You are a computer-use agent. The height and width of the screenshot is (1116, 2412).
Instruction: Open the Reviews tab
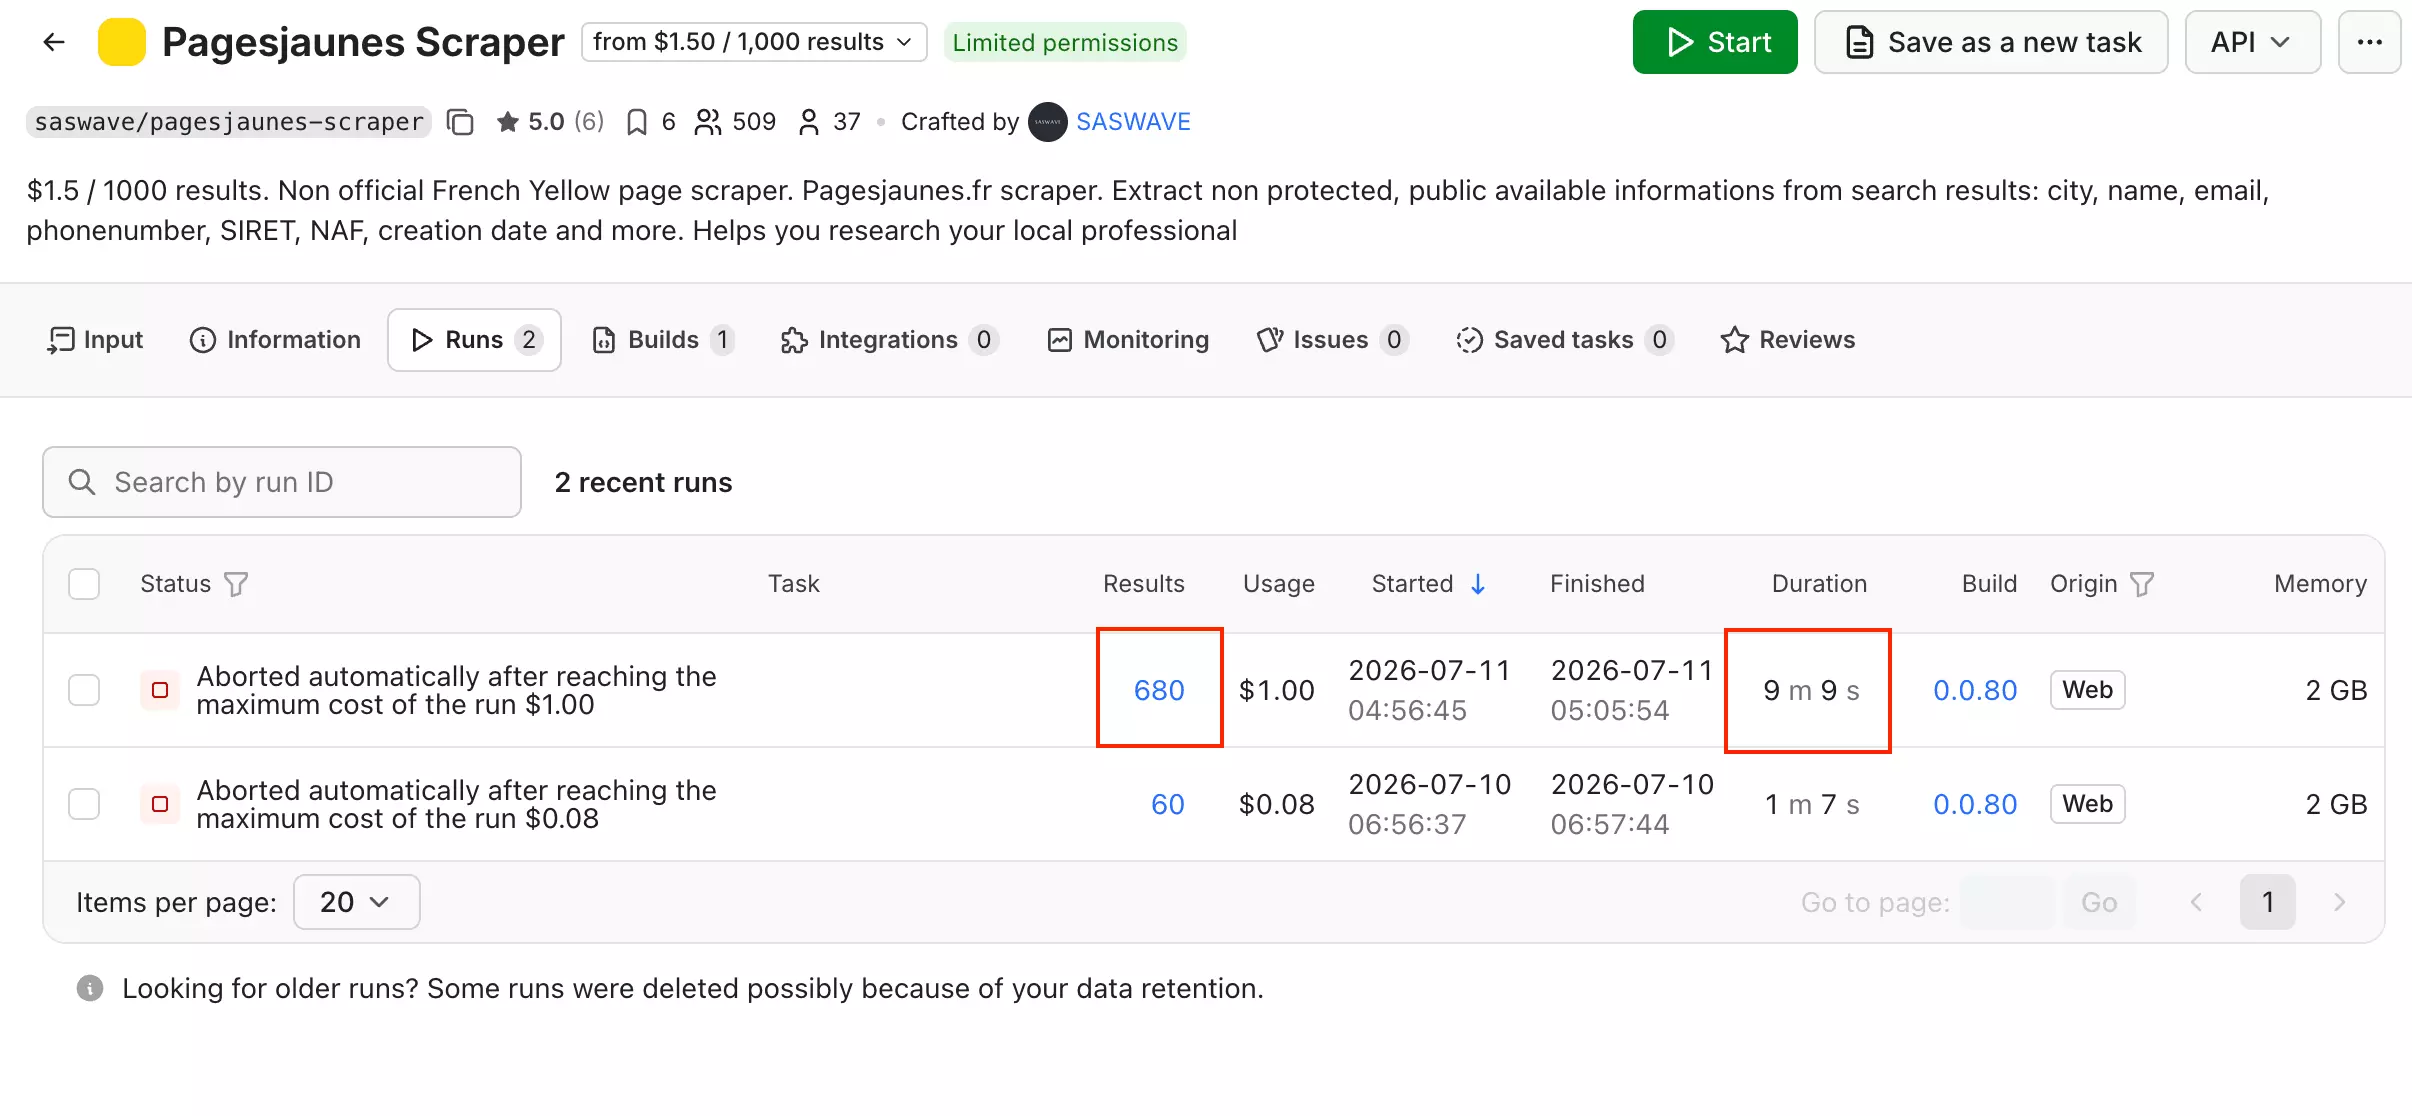point(1787,340)
